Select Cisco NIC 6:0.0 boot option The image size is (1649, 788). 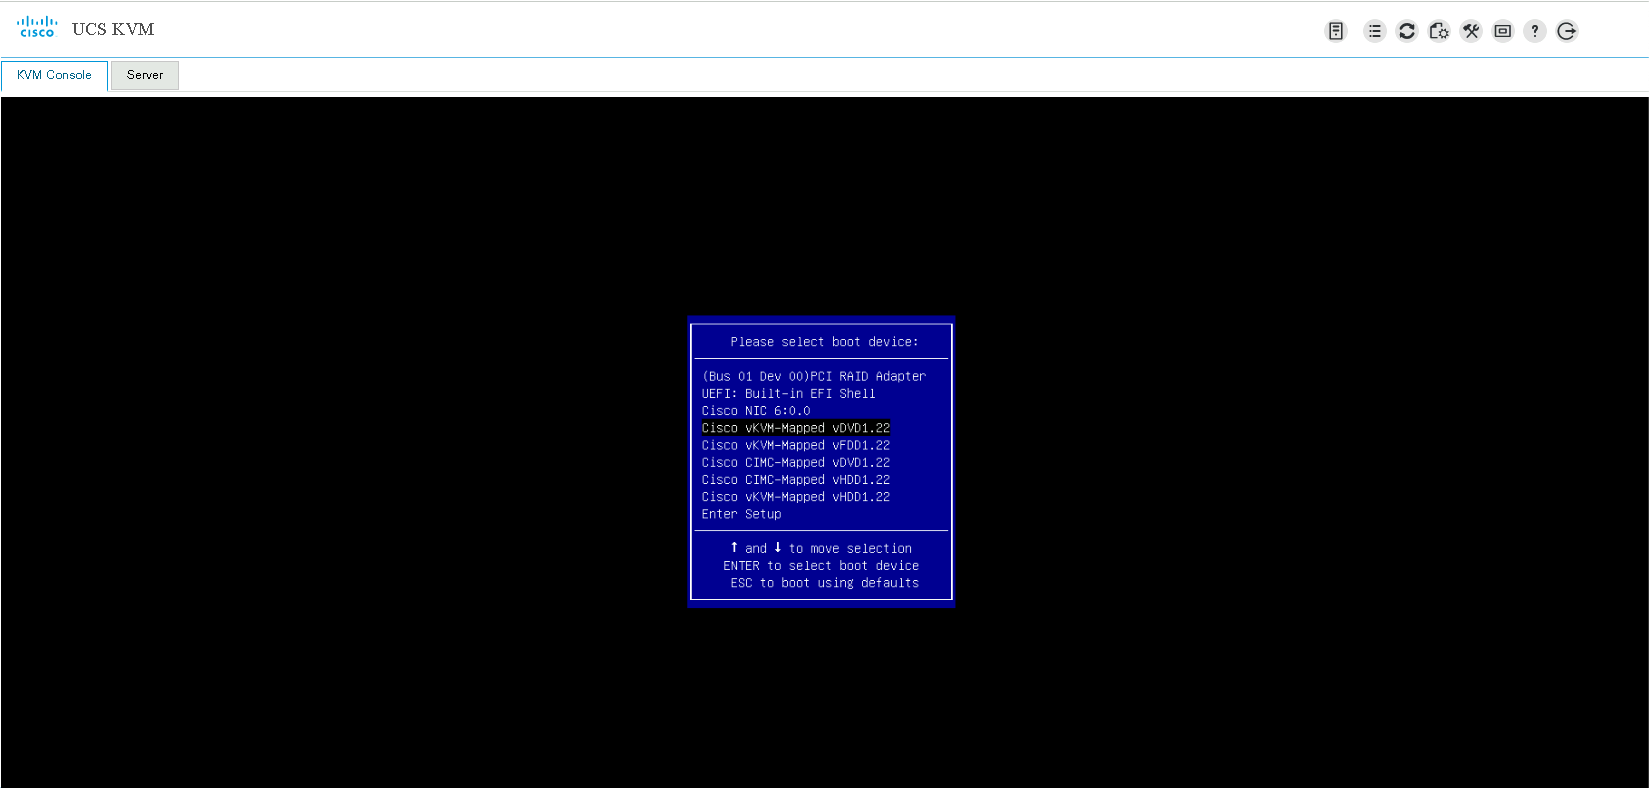pyautogui.click(x=756, y=411)
